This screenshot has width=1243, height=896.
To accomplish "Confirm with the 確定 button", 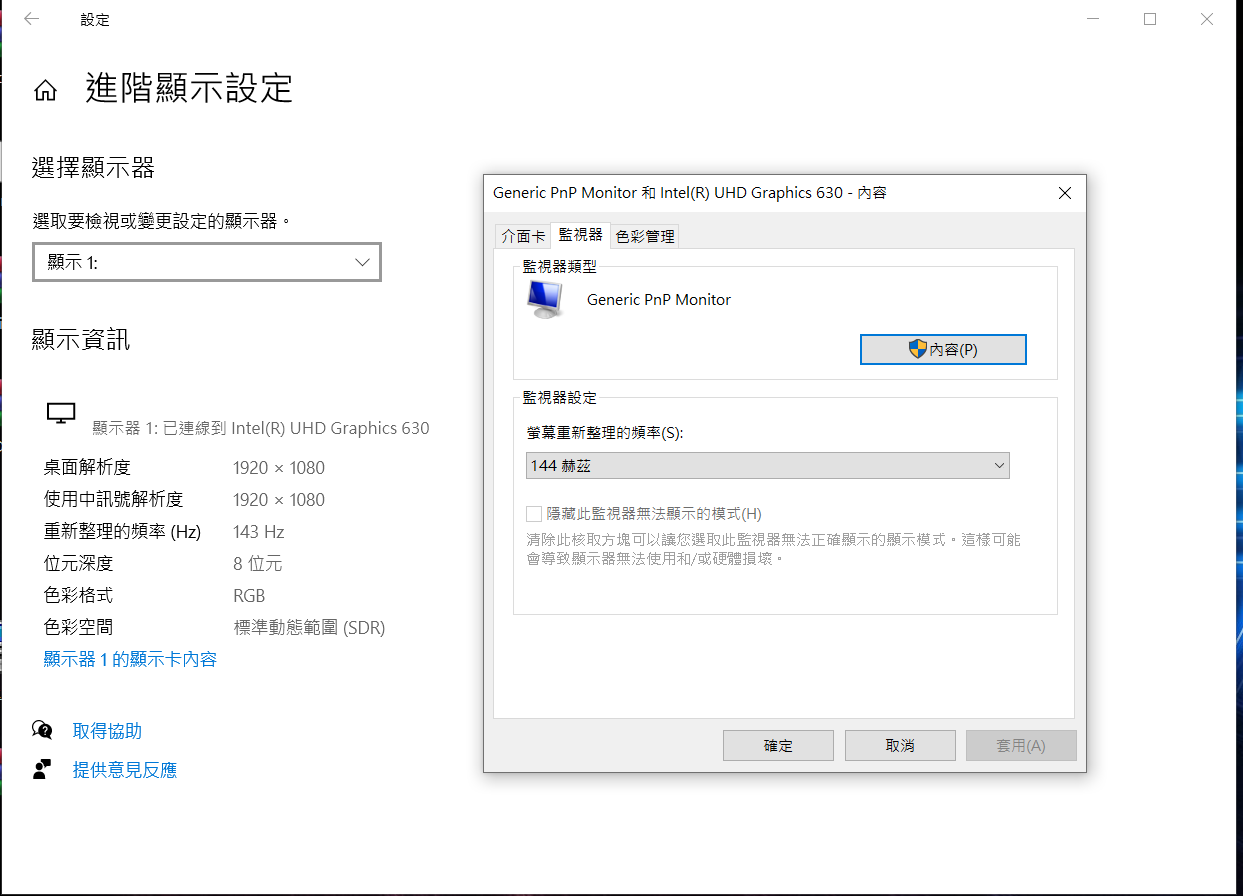I will (x=778, y=746).
